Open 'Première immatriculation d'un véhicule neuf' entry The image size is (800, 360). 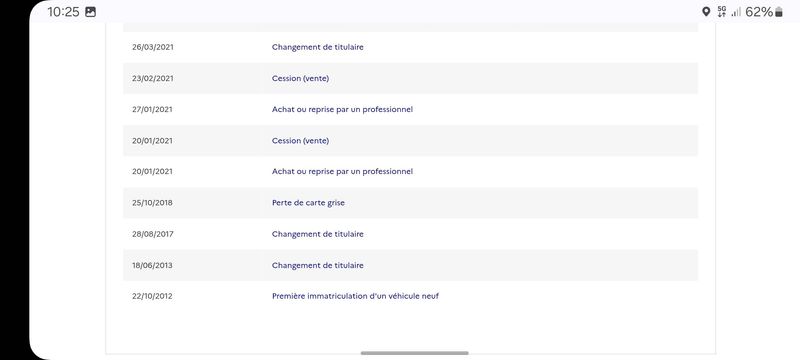click(355, 296)
